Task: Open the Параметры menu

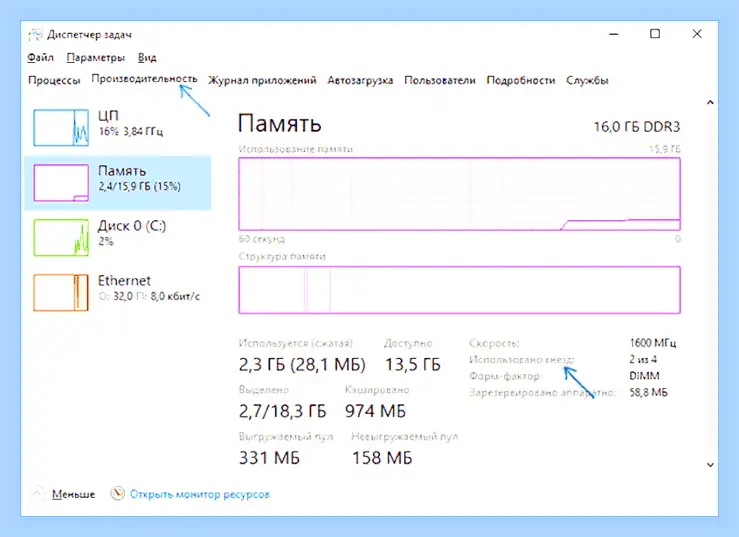Action: point(96,58)
